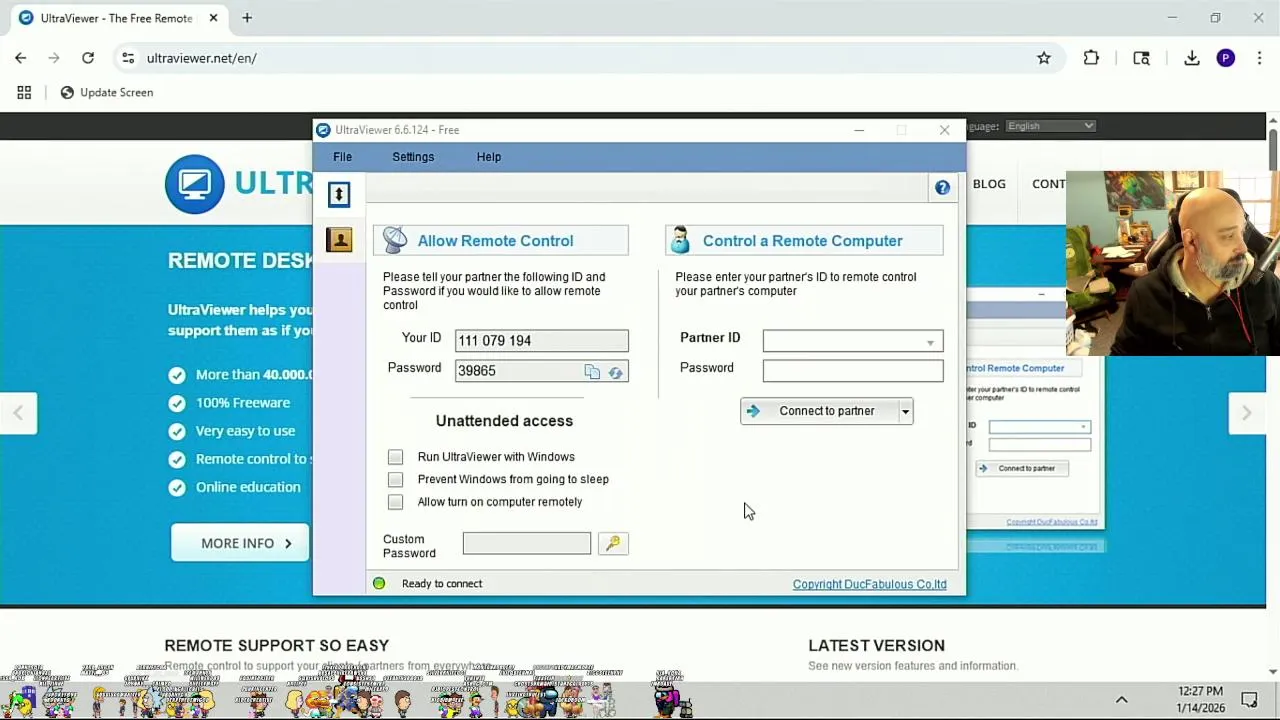Click the "REMOTE SUPPORT SO EASY" heading

(x=277, y=646)
